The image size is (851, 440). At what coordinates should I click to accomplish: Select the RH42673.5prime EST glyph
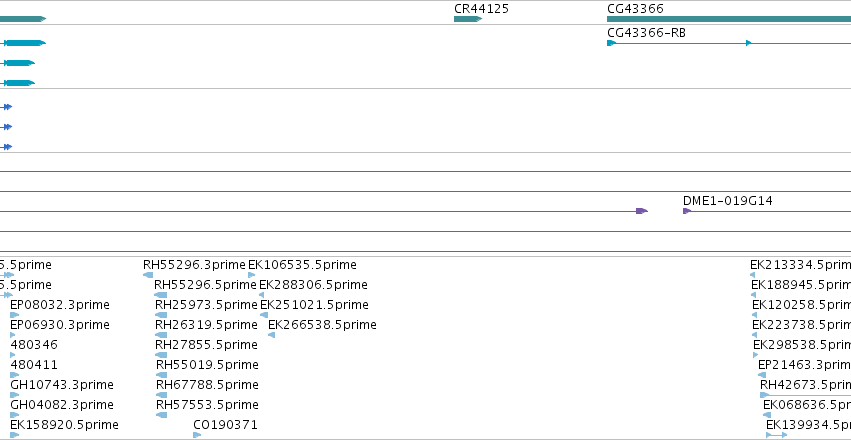pyautogui.click(x=805, y=395)
